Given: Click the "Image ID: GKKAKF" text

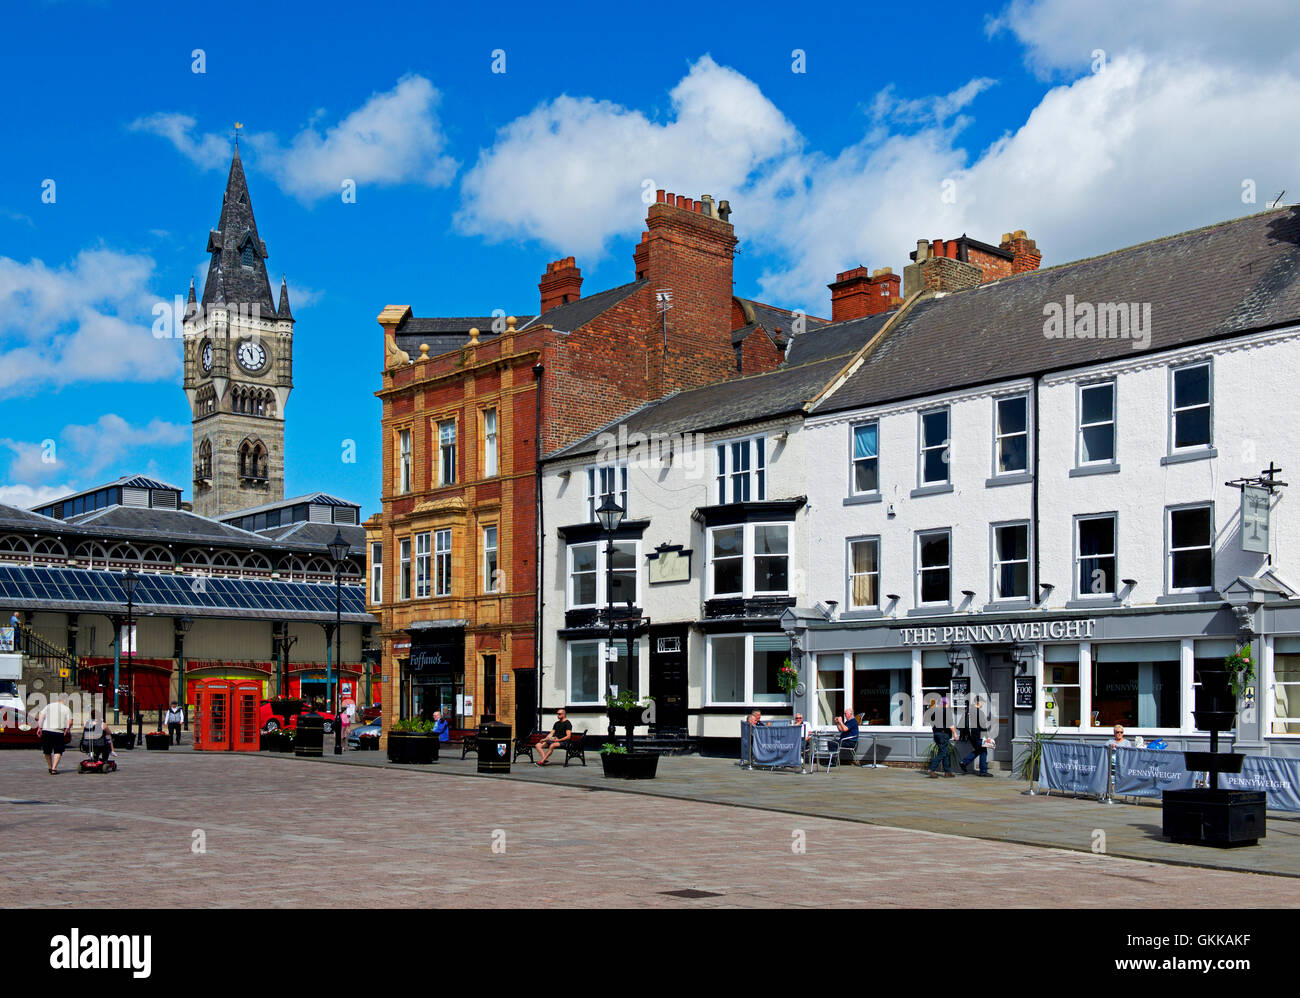Looking at the screenshot, I should click(x=1190, y=940).
